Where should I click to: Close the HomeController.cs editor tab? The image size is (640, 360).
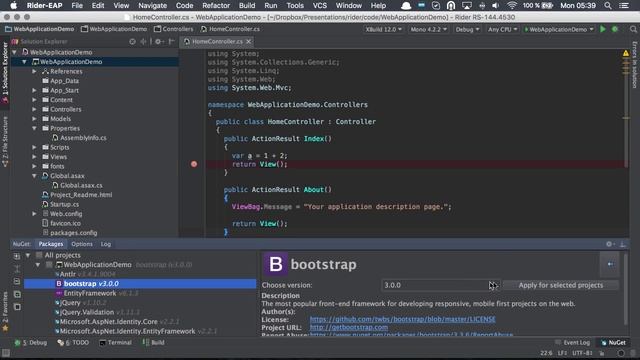pyautogui.click(x=249, y=41)
